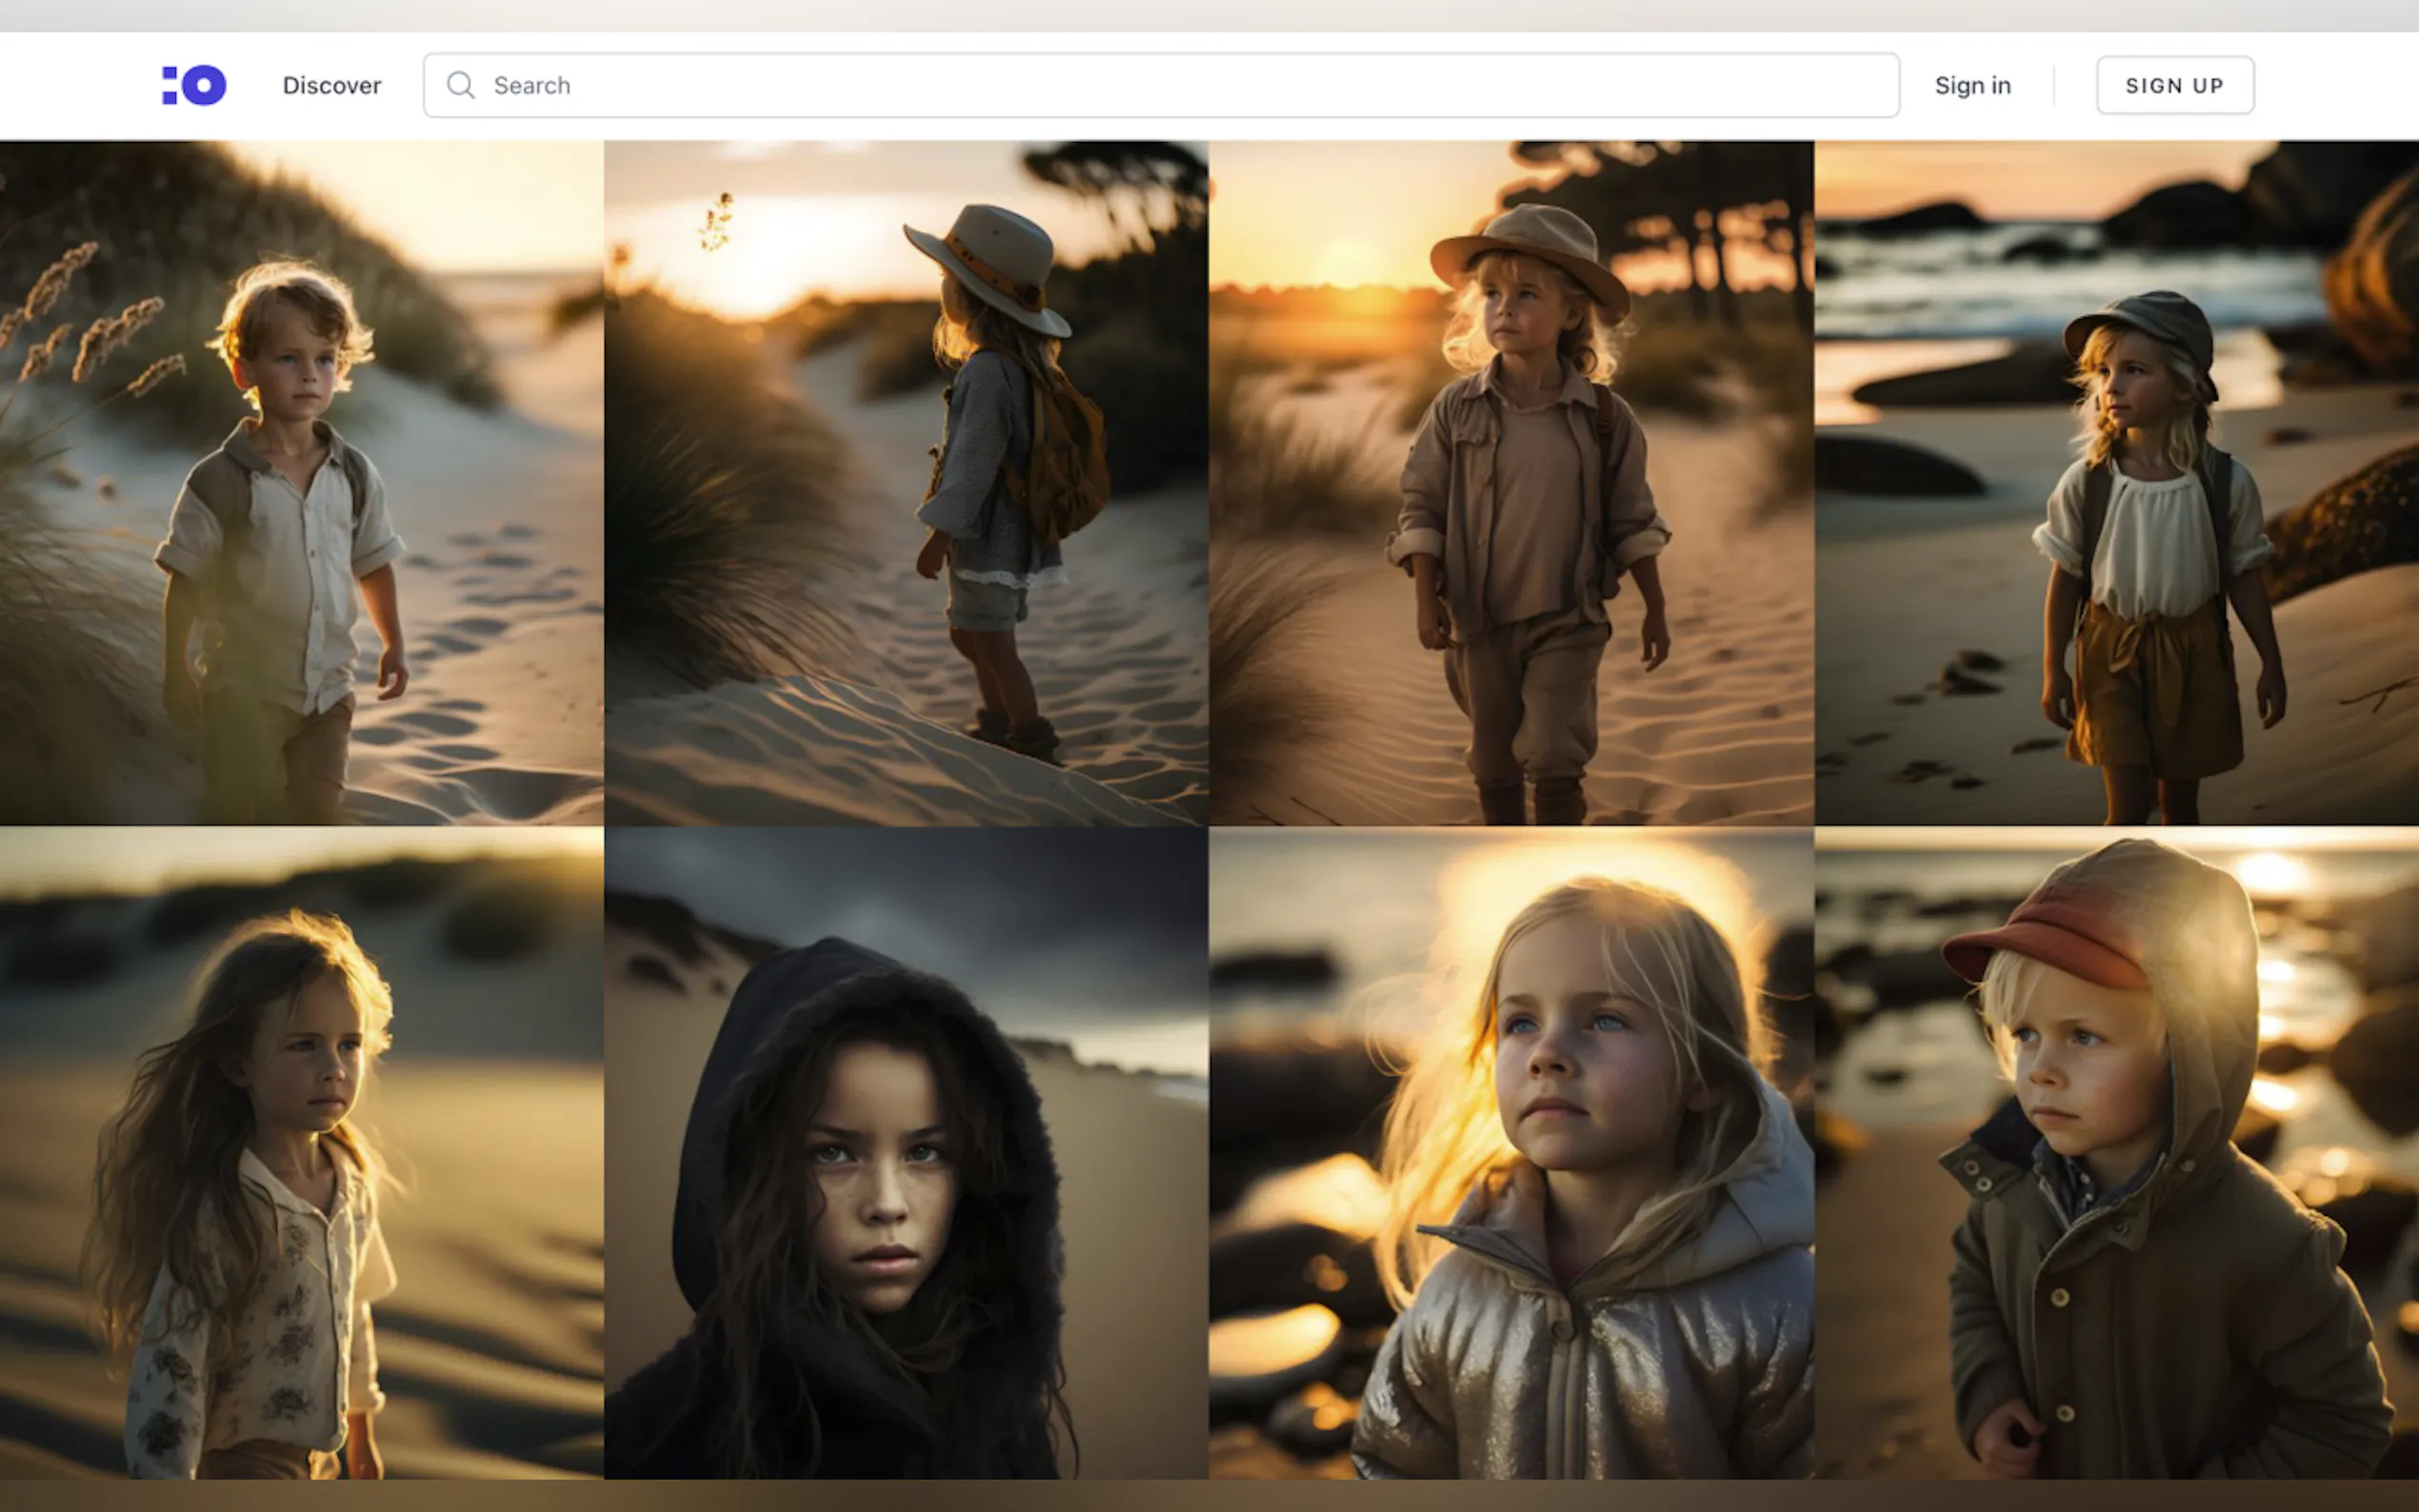
Task: Open the photo of curly-haired boy in white shirt
Action: [x=301, y=482]
